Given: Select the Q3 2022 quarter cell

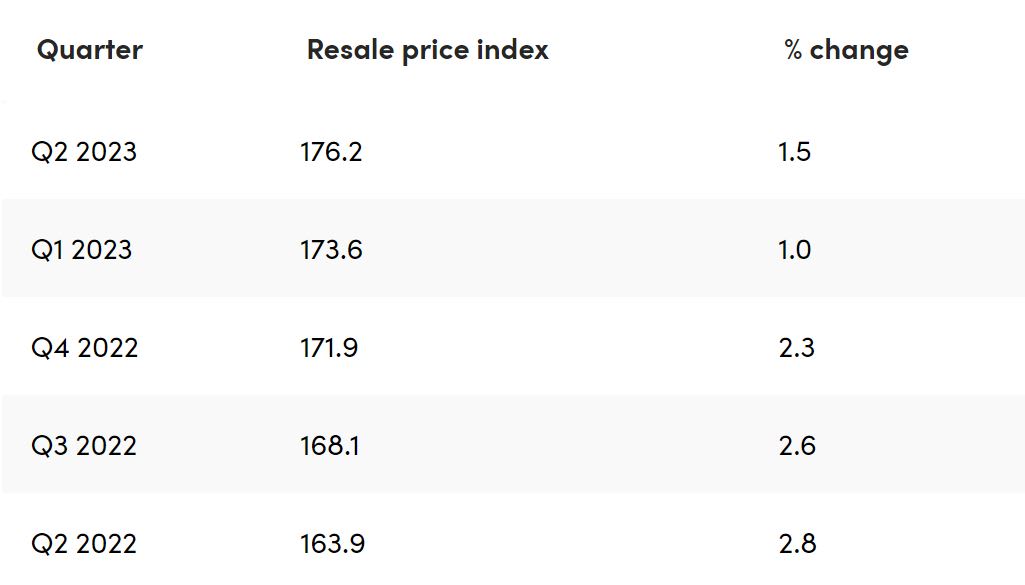Looking at the screenshot, I should tap(84, 446).
